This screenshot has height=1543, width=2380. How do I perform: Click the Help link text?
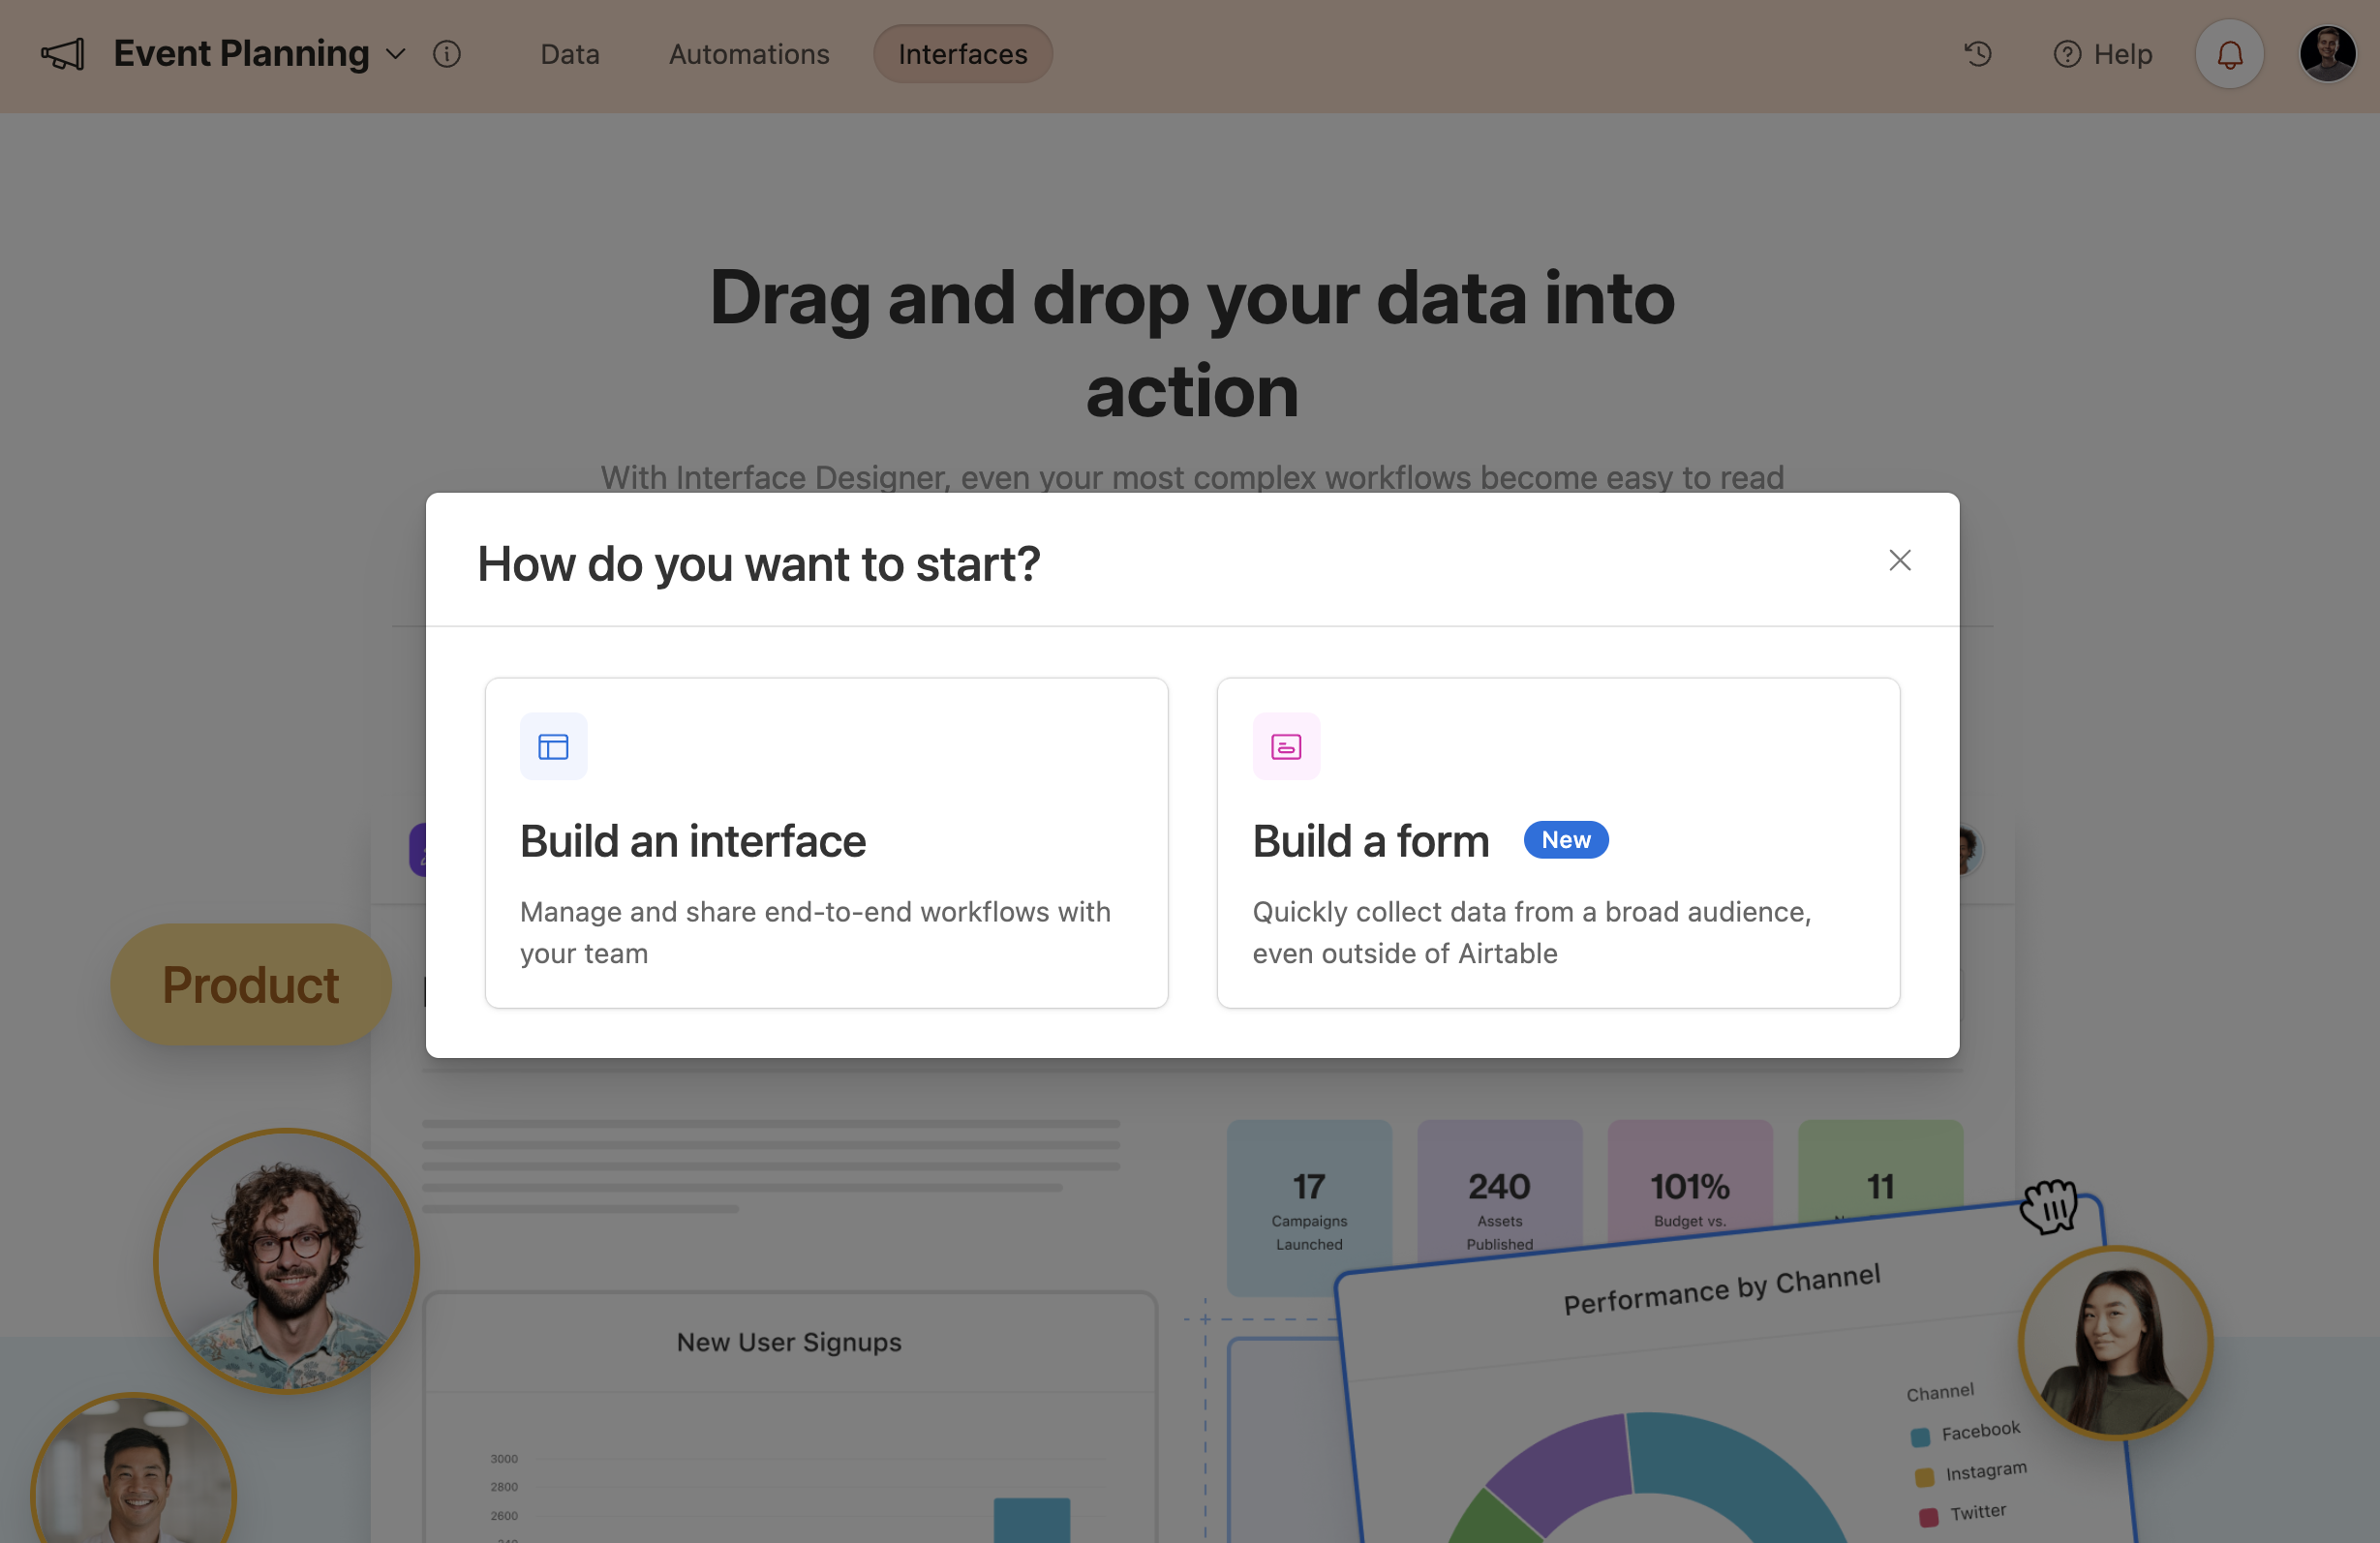point(2122,54)
